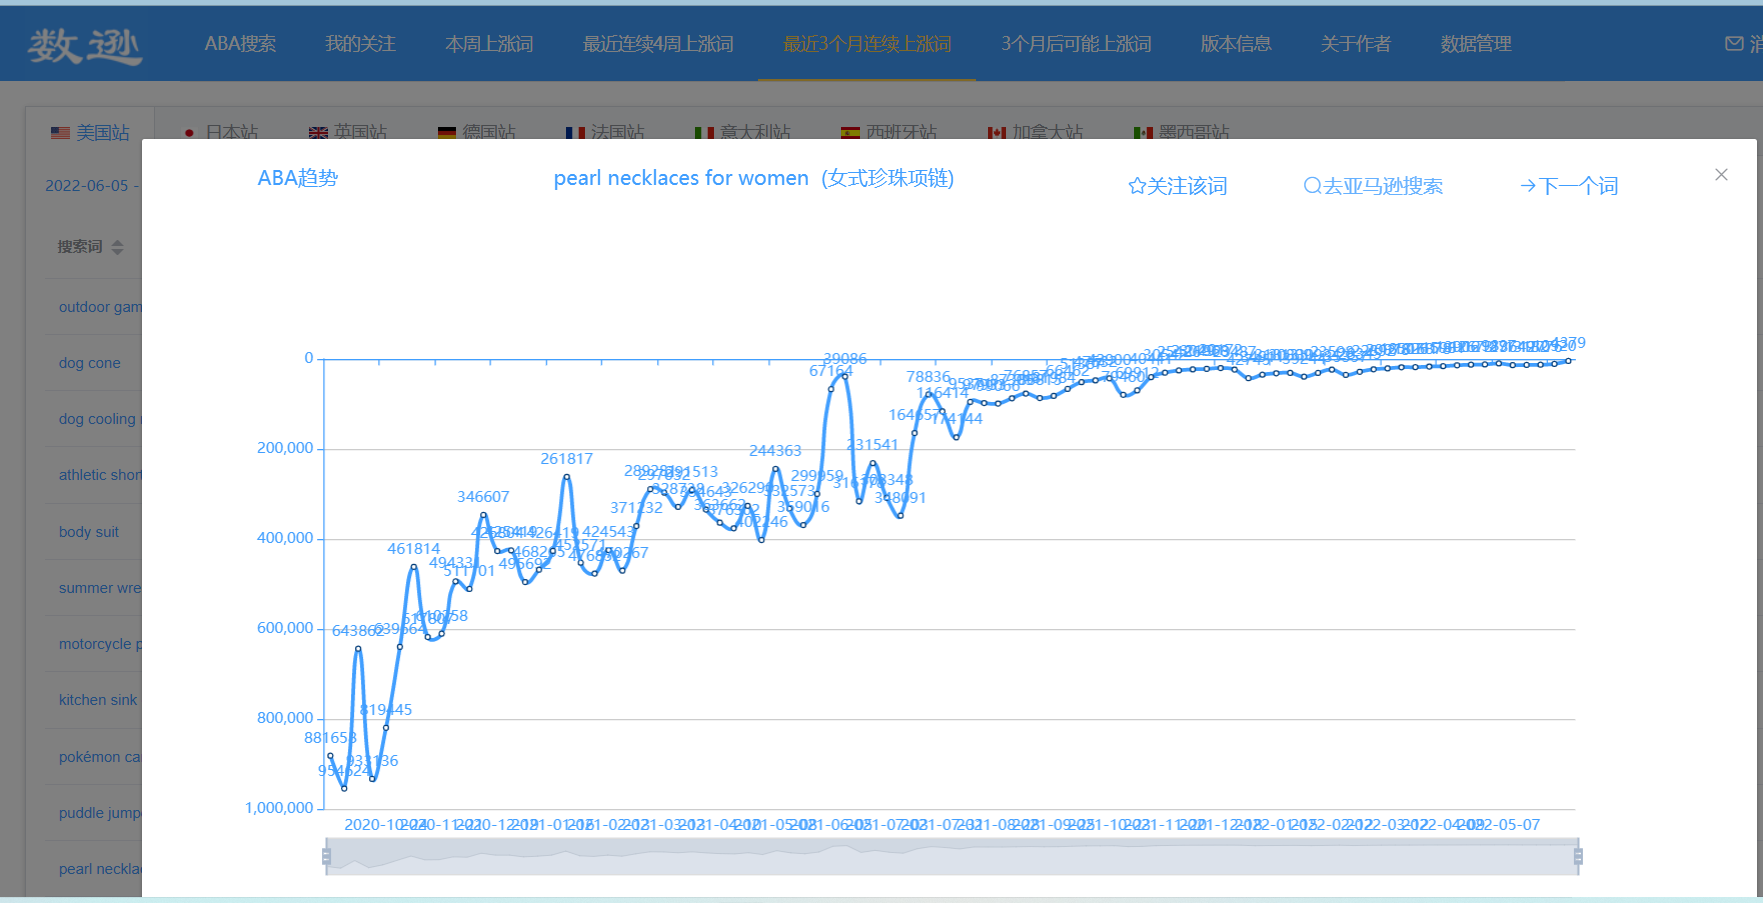Click the French flag icon for 法国站
Screen dimensions: 1763x903
click(575, 133)
